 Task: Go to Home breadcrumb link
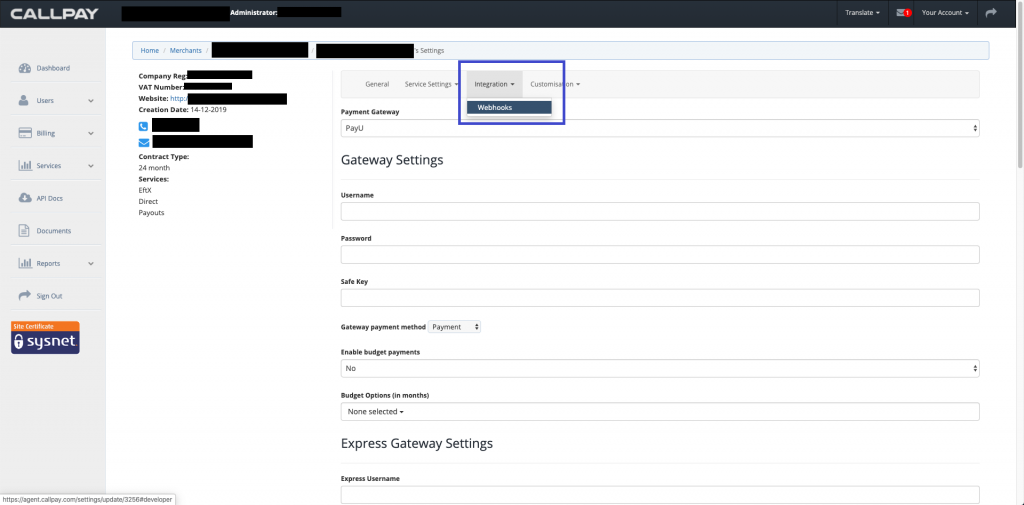coord(150,50)
